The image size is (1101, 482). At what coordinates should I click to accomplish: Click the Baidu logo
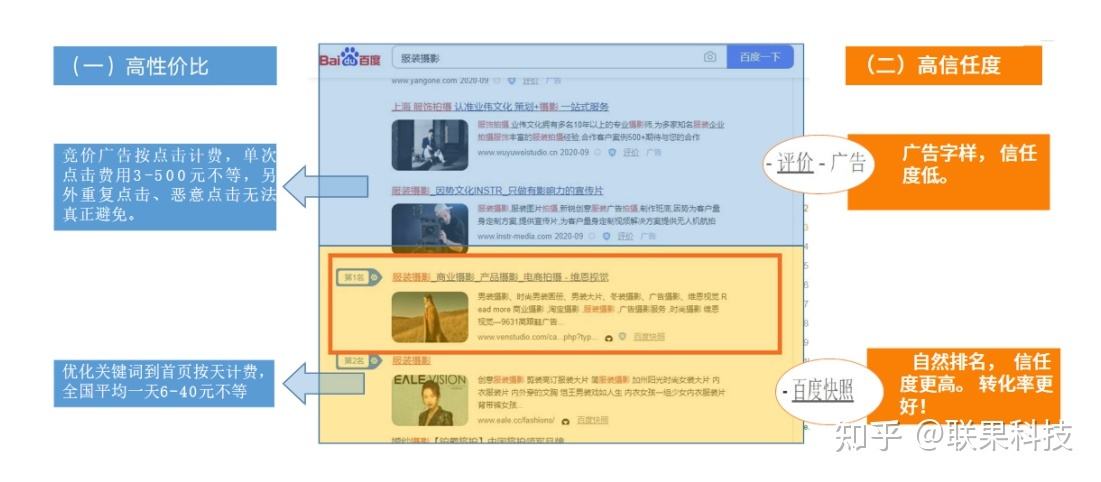point(350,58)
